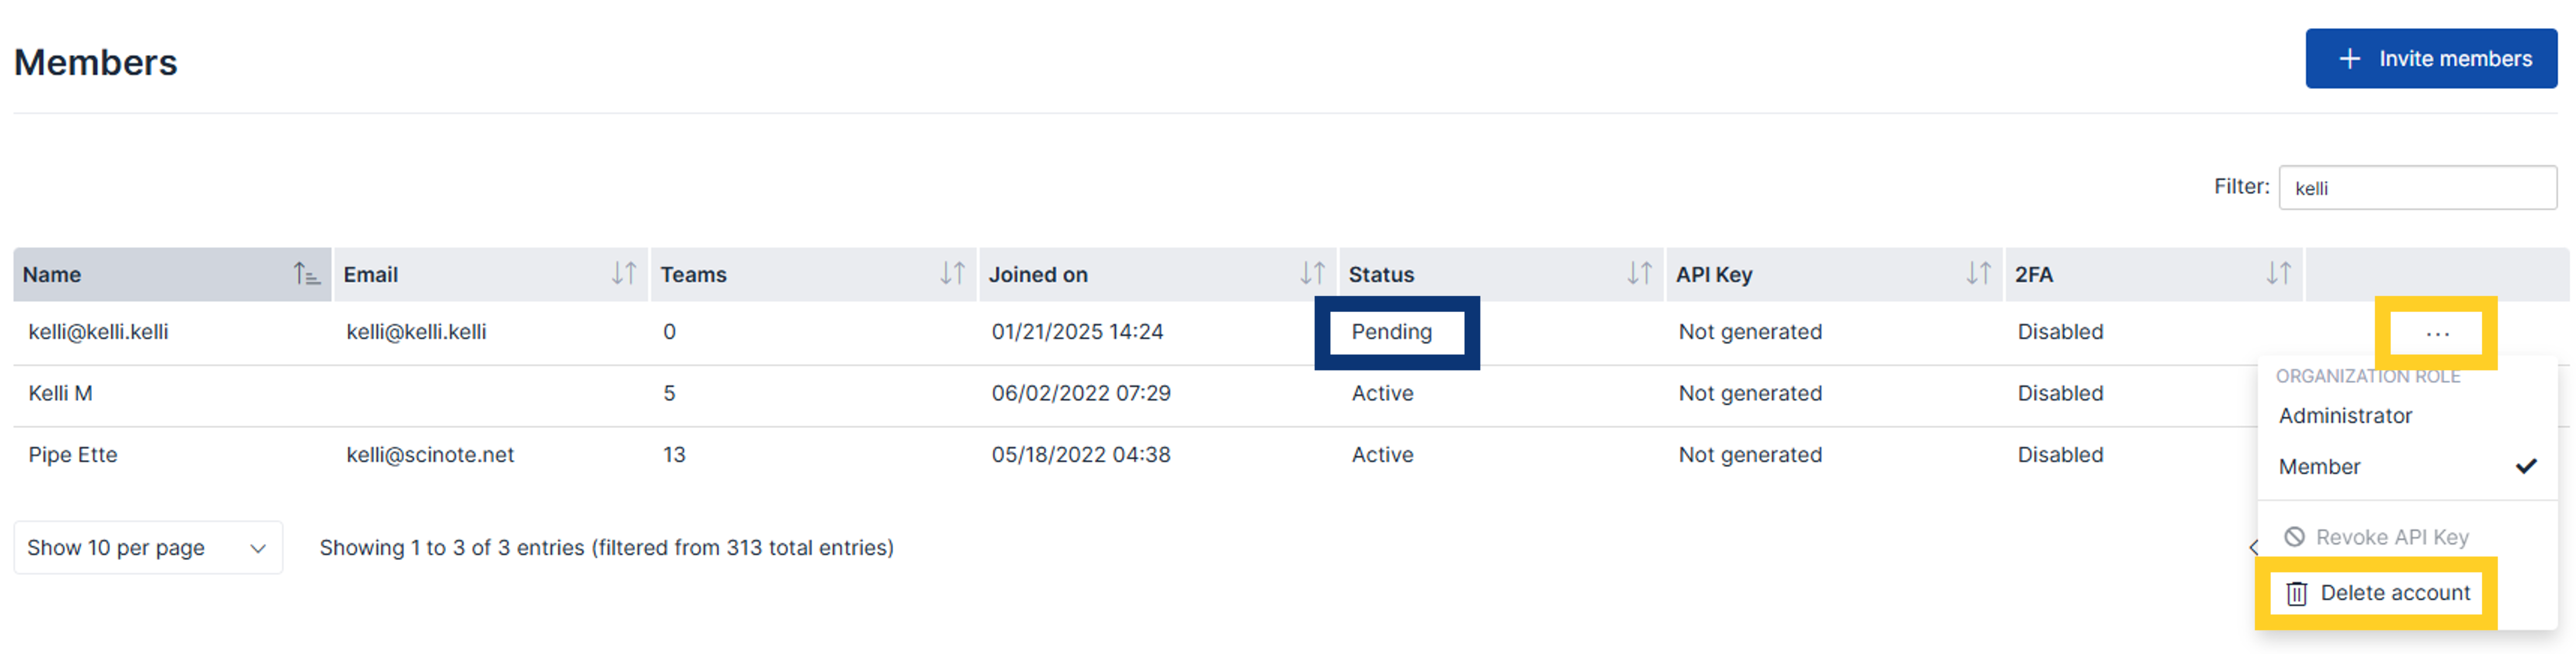Sort members by Name column arrow

pyautogui.click(x=306, y=274)
